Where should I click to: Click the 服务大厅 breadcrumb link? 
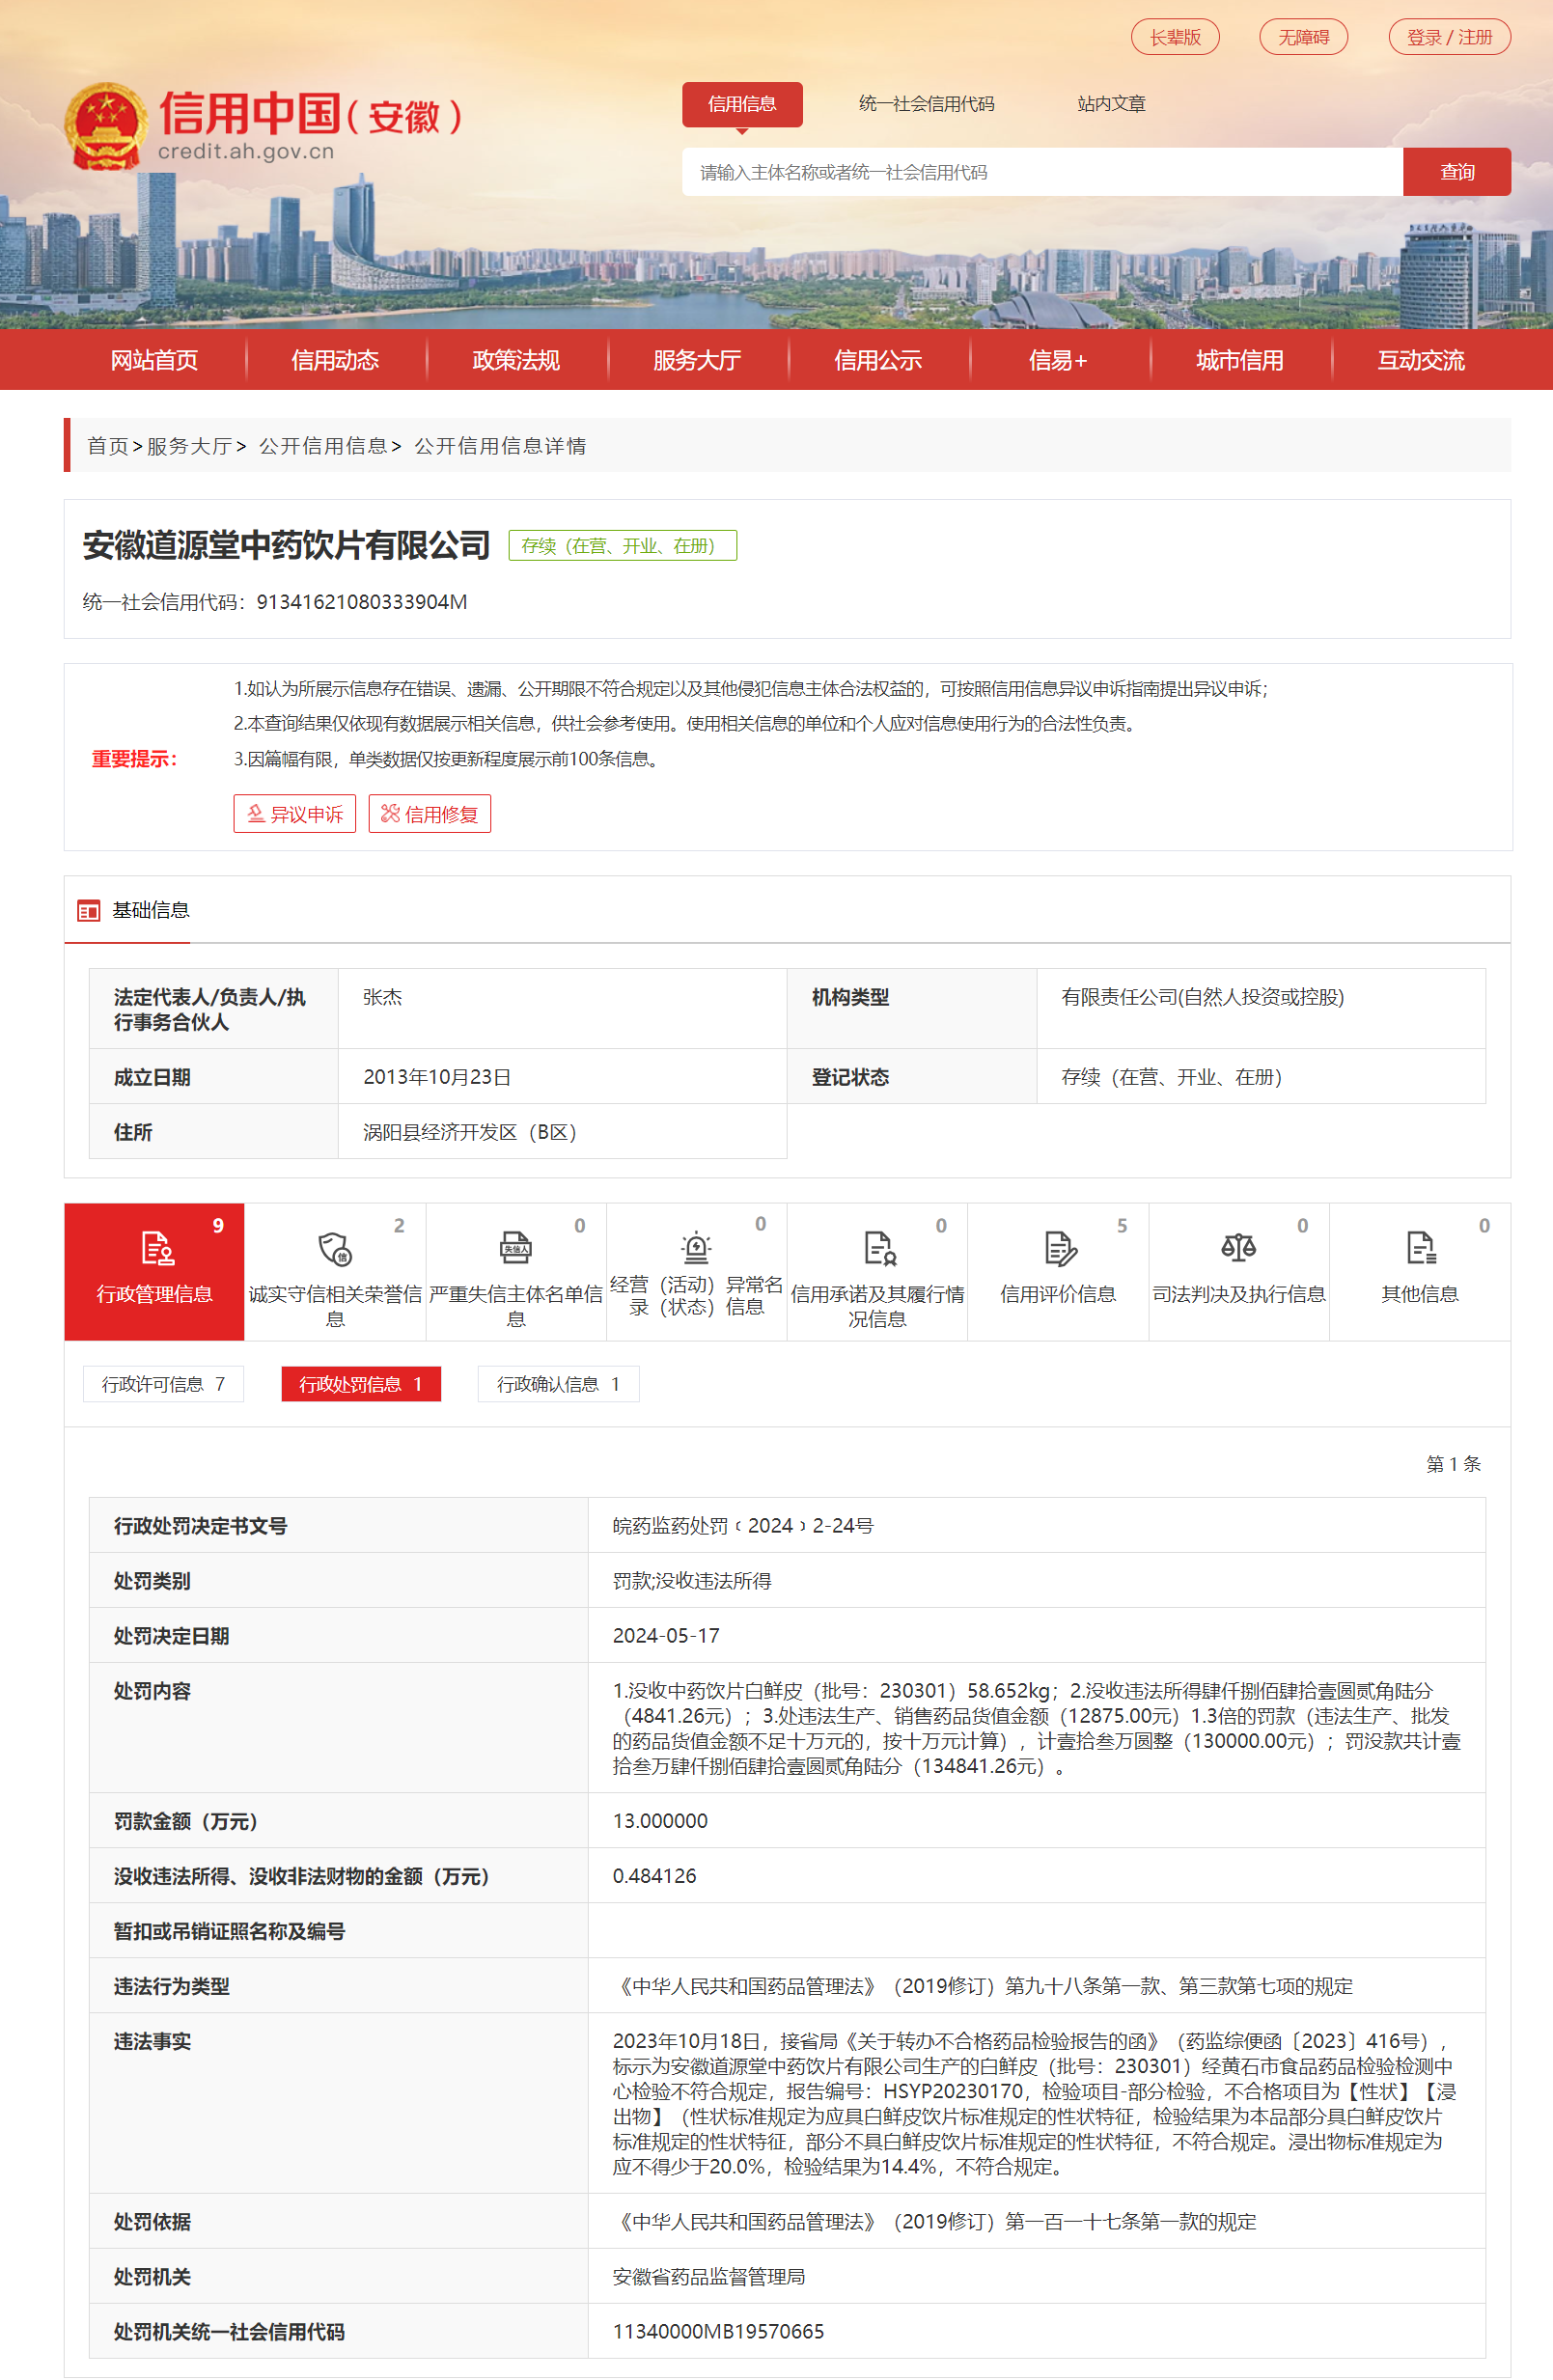point(190,446)
